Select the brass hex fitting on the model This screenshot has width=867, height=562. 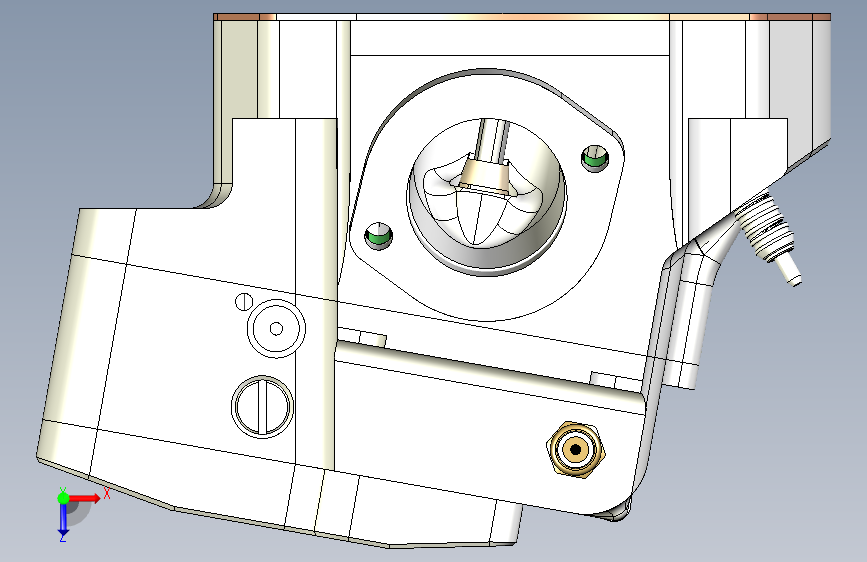coord(575,450)
